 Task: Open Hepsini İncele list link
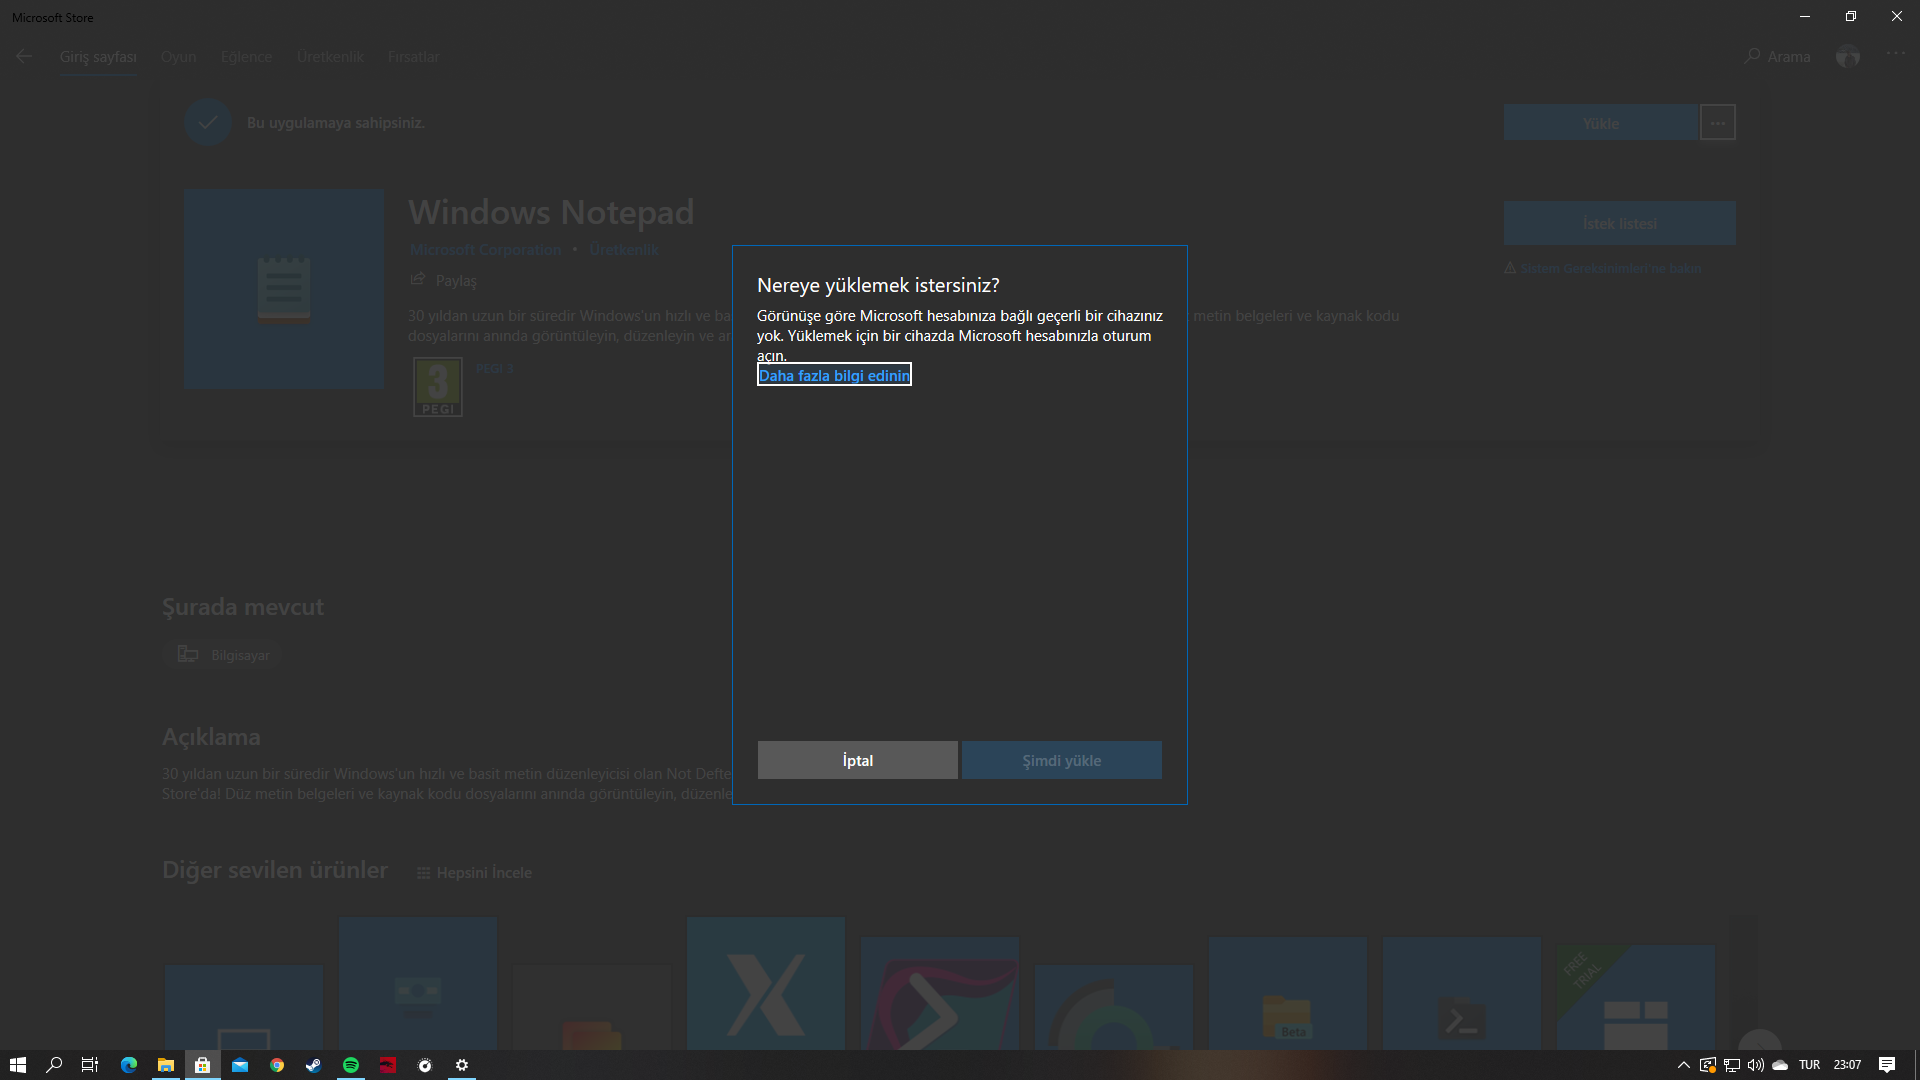tap(475, 873)
